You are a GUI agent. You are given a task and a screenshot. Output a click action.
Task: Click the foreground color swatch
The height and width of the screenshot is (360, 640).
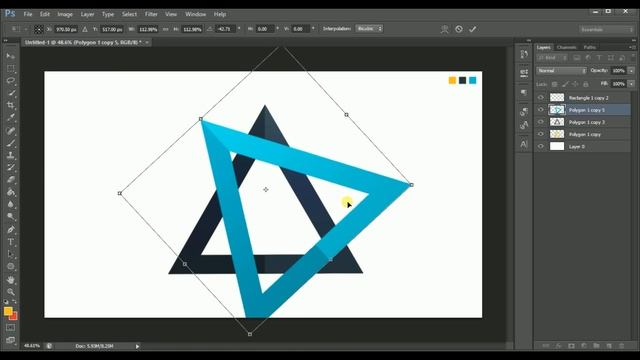coord(8,311)
